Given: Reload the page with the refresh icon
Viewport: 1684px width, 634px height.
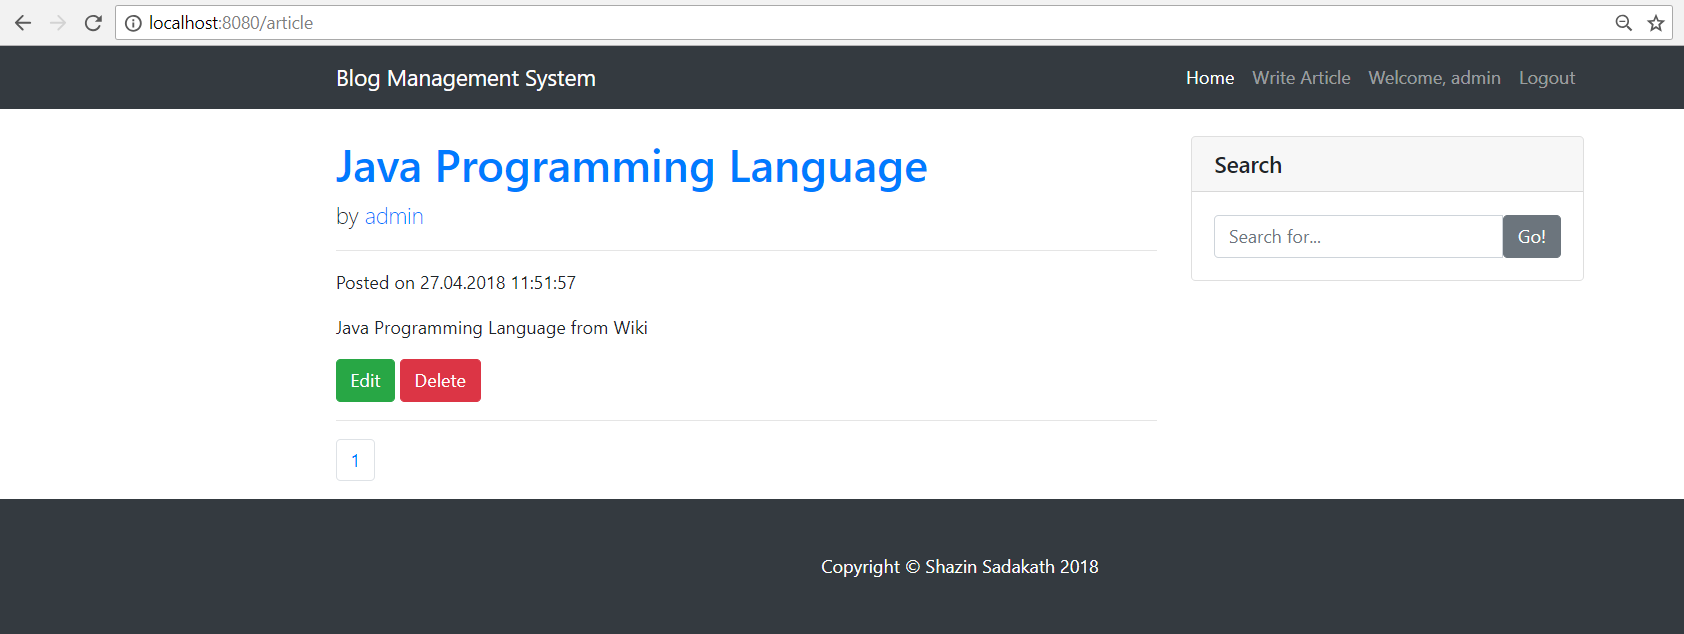Looking at the screenshot, I should pos(93,23).
